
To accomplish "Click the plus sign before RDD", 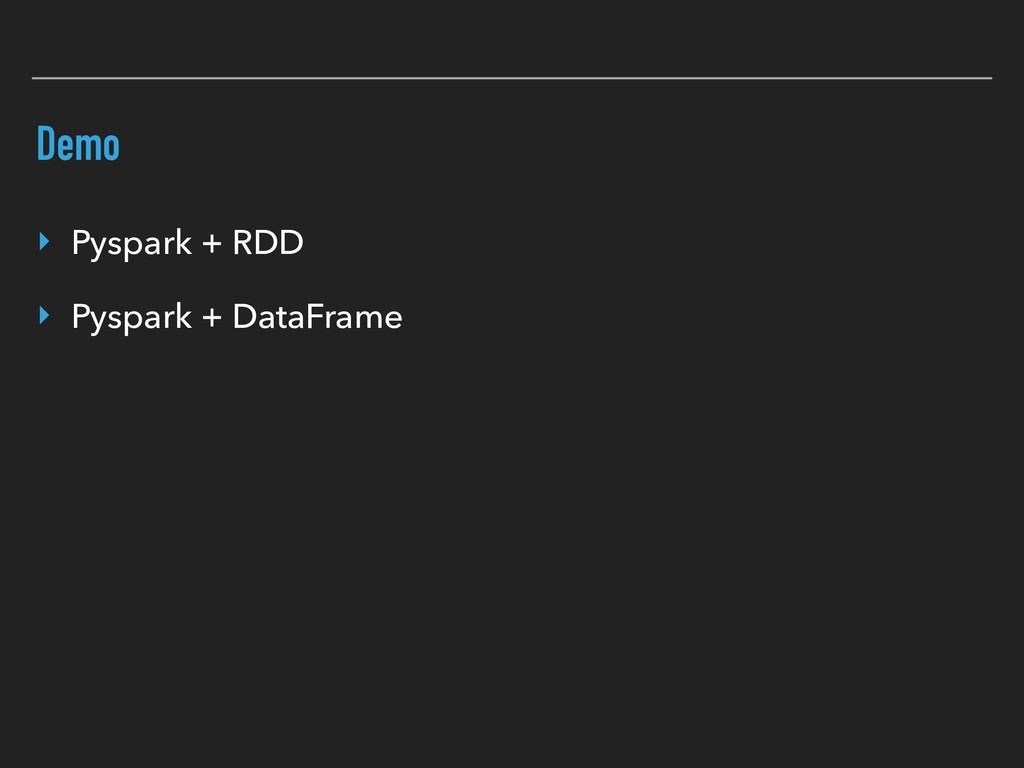I will tap(211, 244).
